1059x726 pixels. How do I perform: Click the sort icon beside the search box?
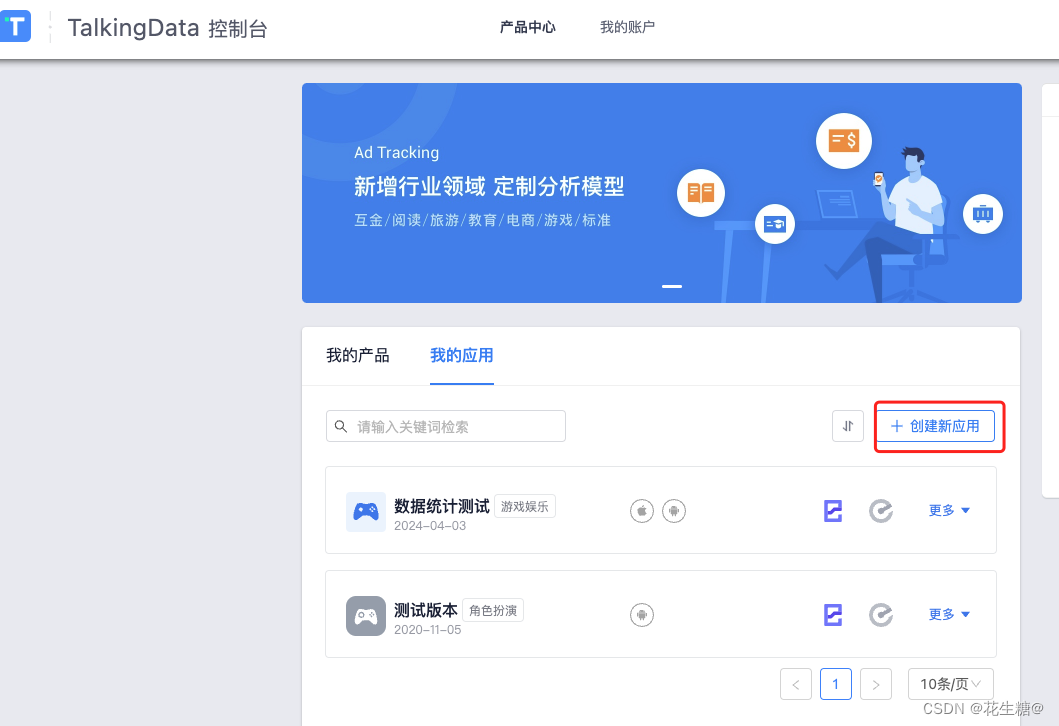[847, 425]
